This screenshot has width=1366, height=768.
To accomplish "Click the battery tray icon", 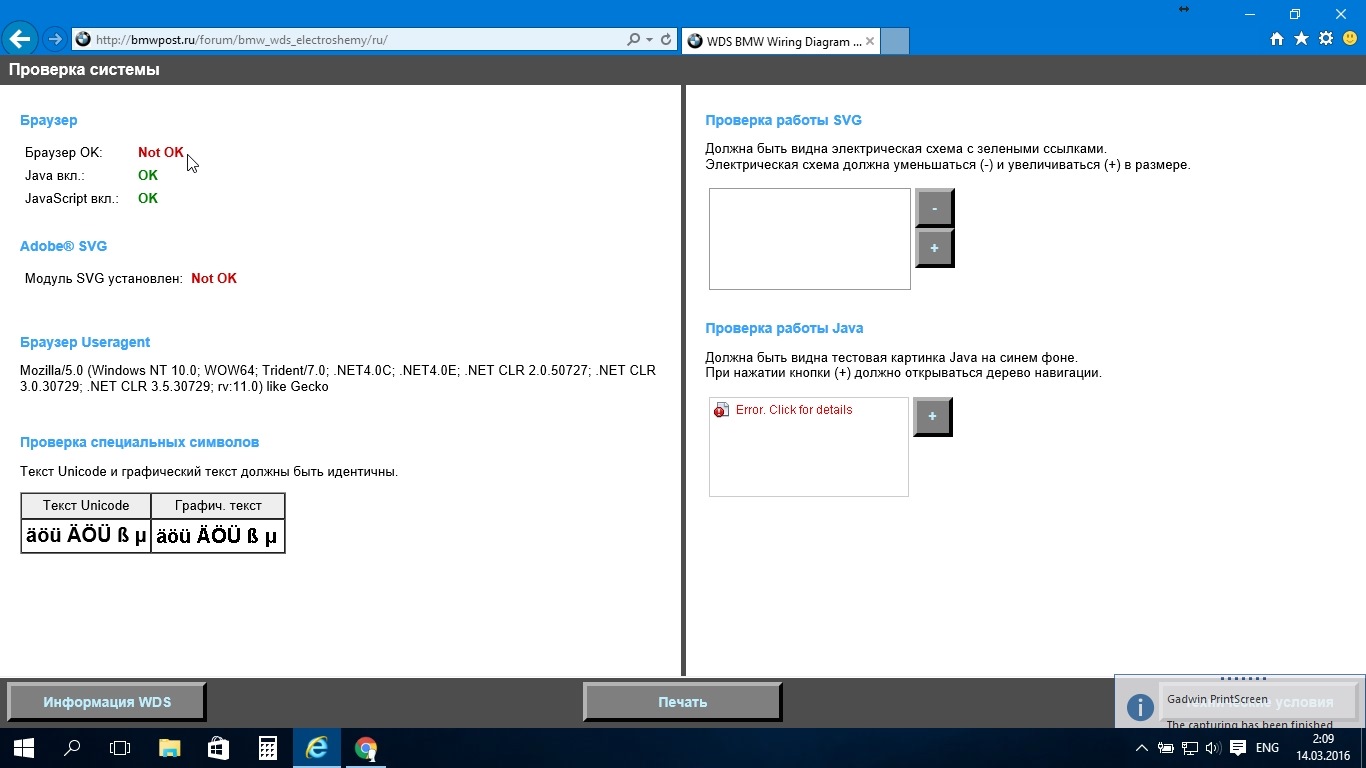I will (x=1165, y=748).
